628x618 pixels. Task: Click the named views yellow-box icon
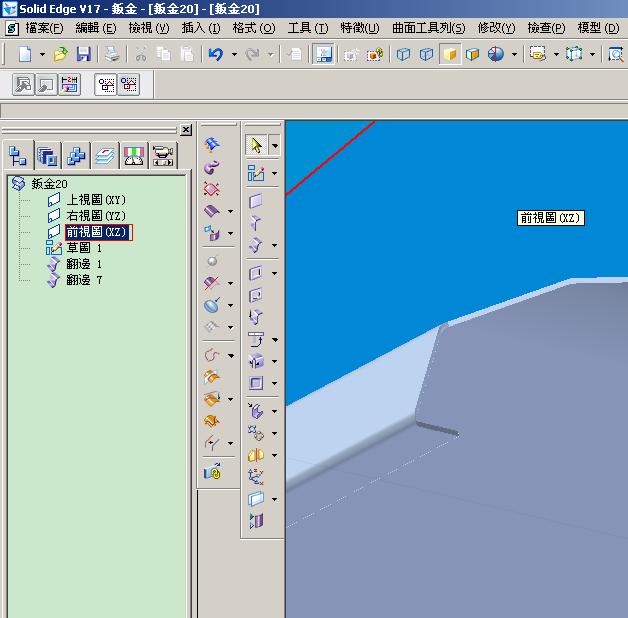pyautogui.click(x=537, y=54)
